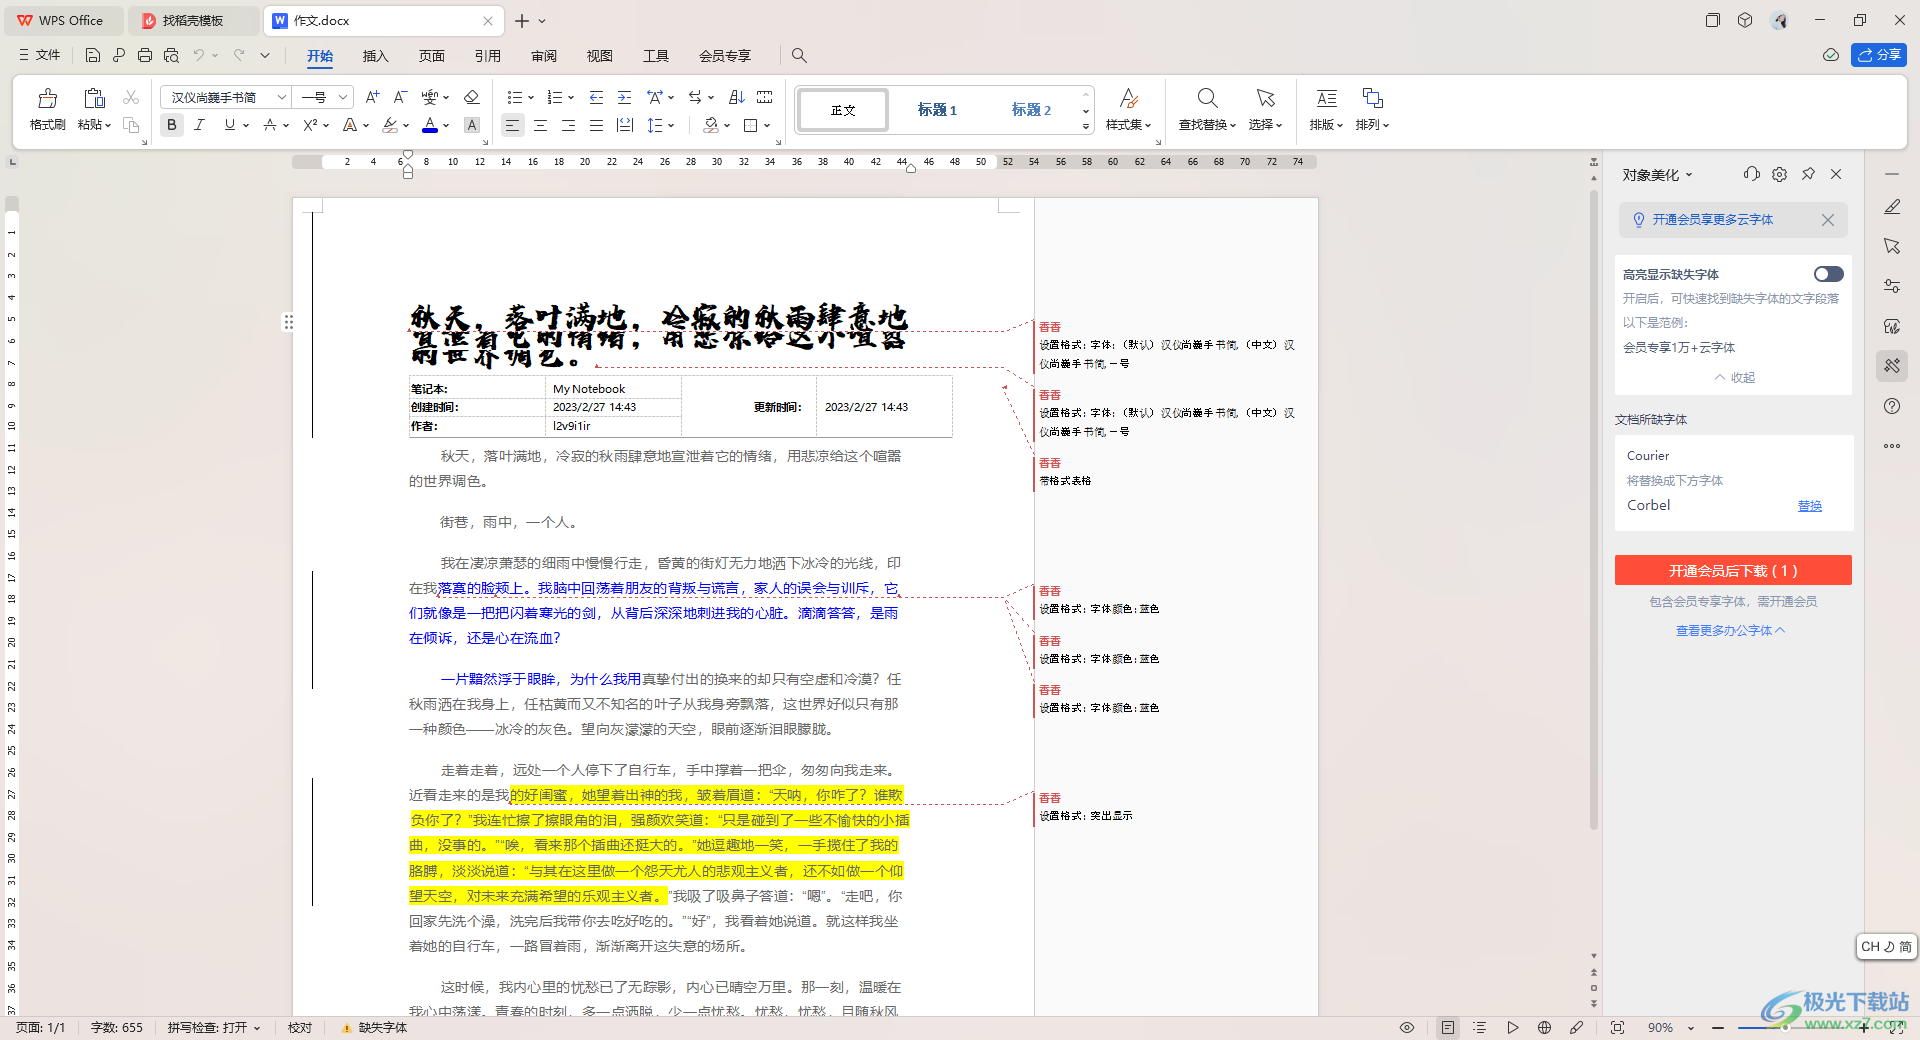Click the text highlight color button
Viewport: 1920px width, 1040px height.
(x=390, y=125)
